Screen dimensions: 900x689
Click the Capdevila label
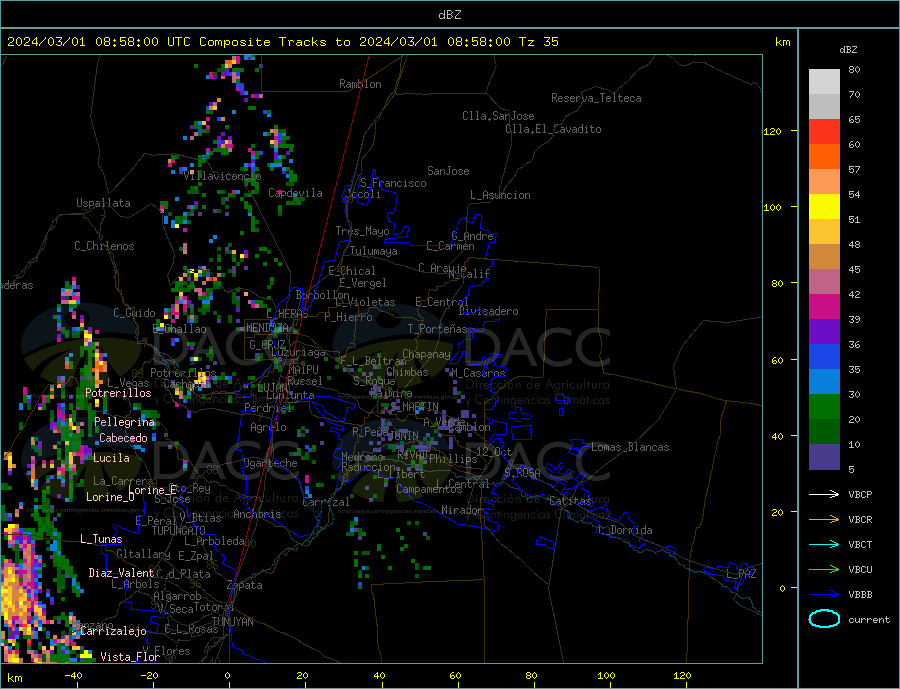click(295, 193)
